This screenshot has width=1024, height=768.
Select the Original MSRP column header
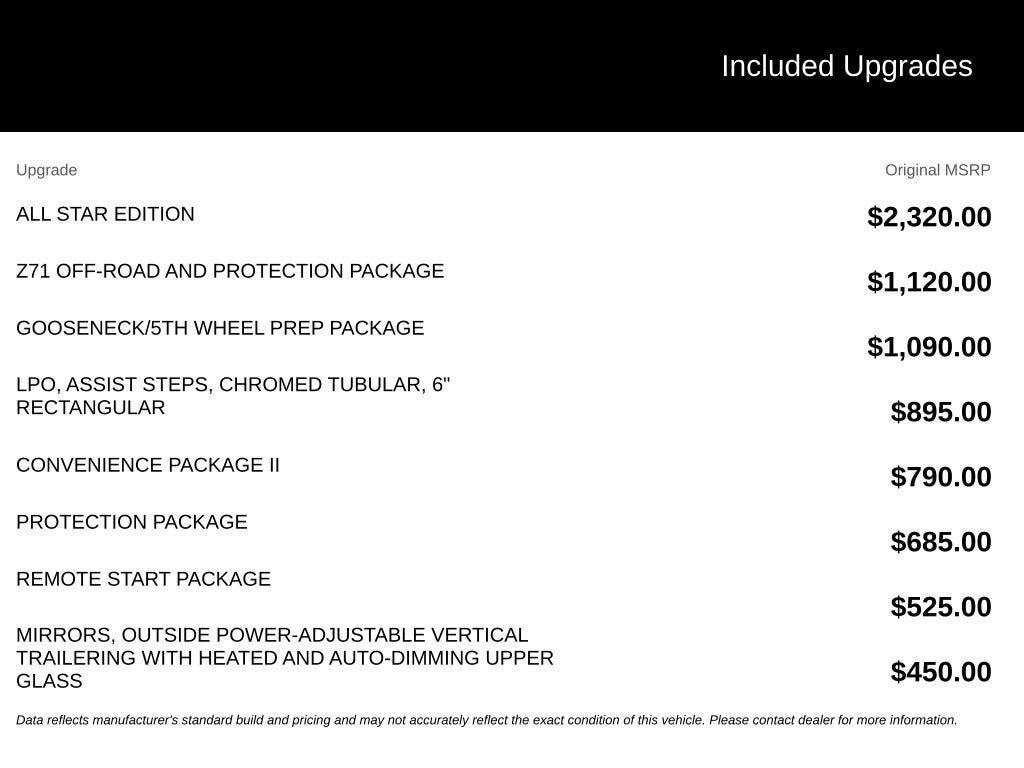(937, 170)
